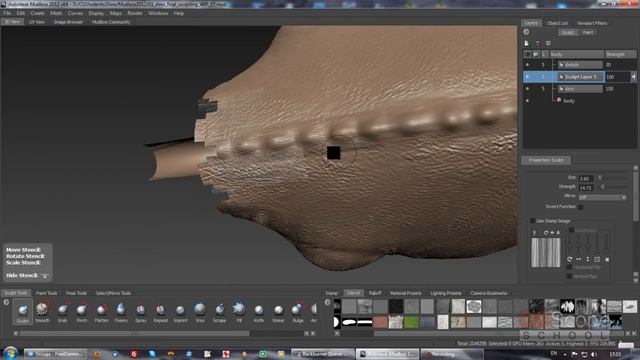Select the skin layer name
The image size is (640, 360).
pos(580,89)
